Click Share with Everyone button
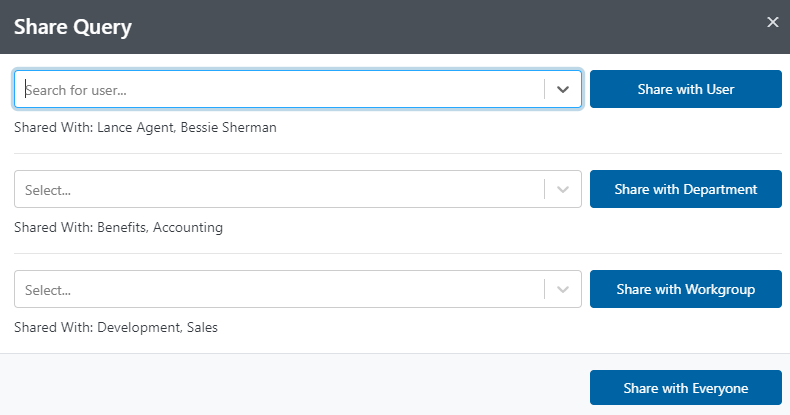This screenshot has height=415, width=790. 685,388
